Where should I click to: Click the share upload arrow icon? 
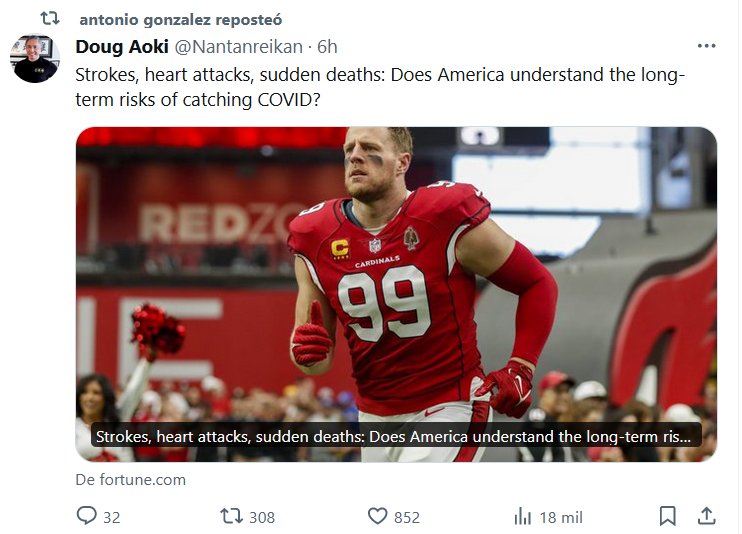[x=706, y=516]
